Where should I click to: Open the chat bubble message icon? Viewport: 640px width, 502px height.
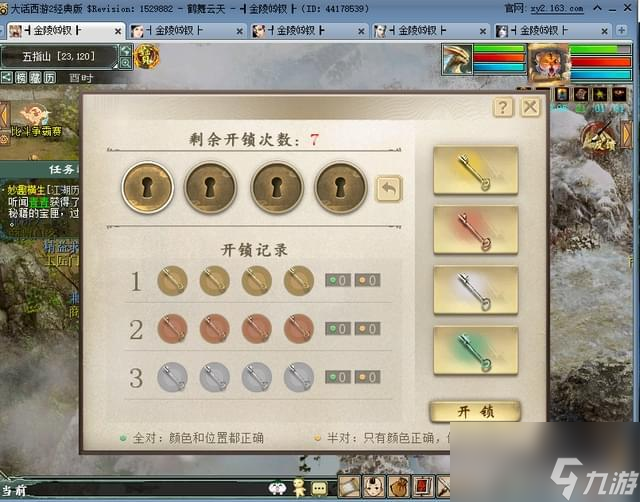319,489
